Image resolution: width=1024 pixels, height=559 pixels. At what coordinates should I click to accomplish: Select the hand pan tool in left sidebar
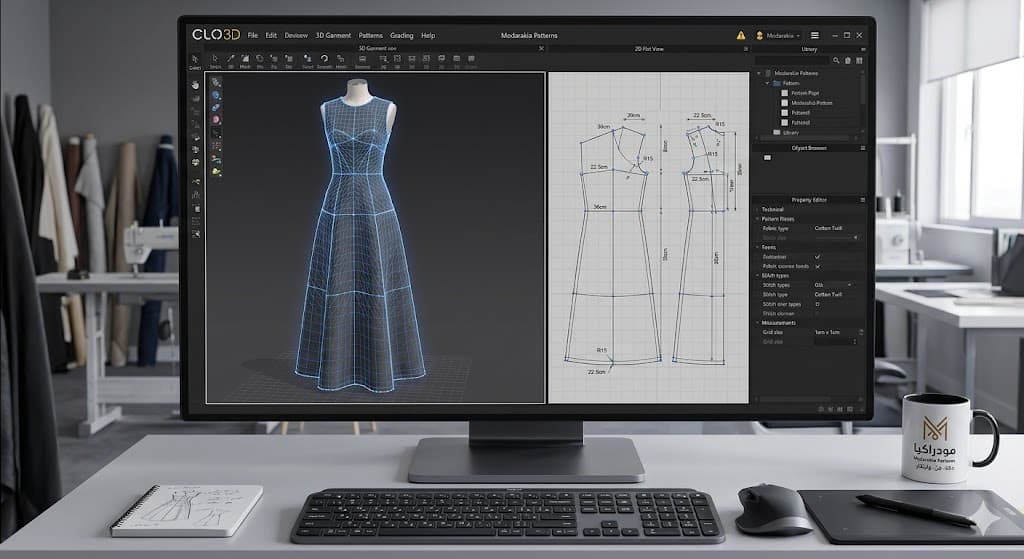pyautogui.click(x=195, y=85)
